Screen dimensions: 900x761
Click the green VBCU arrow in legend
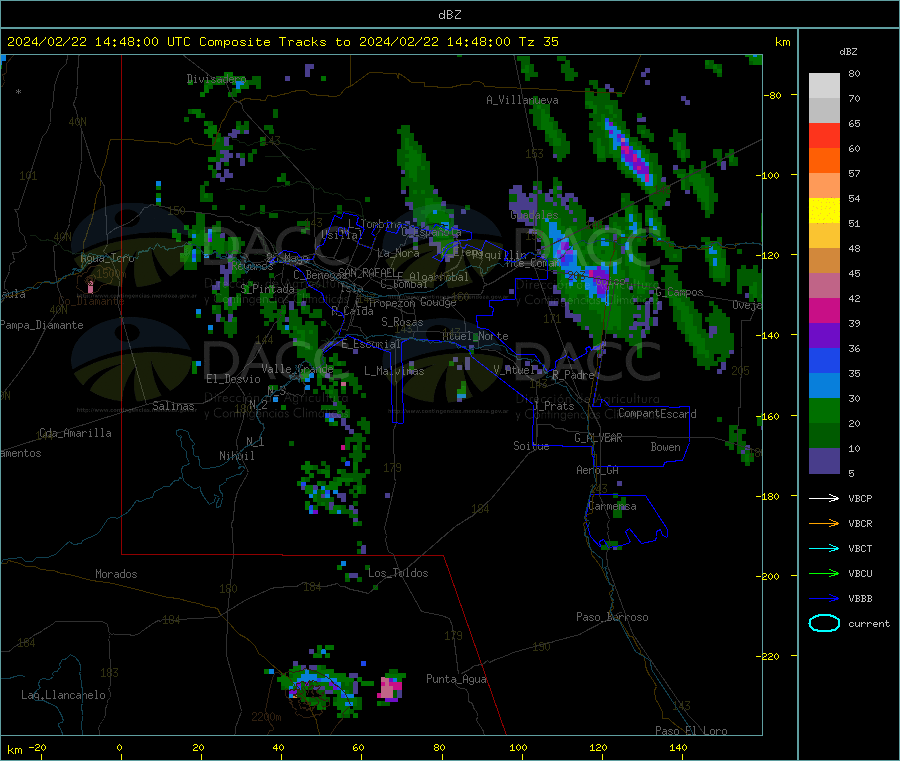pos(824,573)
